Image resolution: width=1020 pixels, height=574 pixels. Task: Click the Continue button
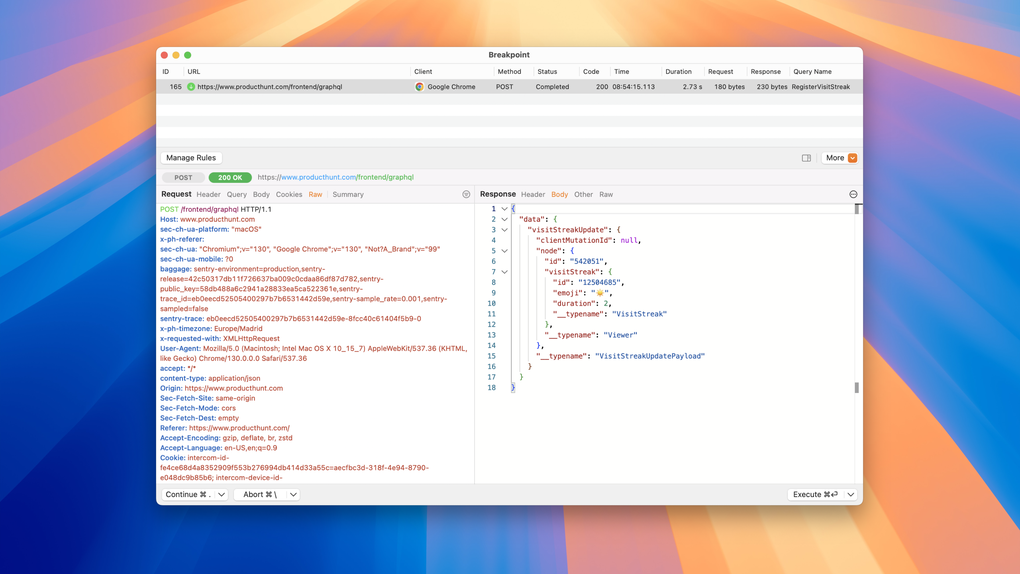pyautogui.click(x=188, y=495)
